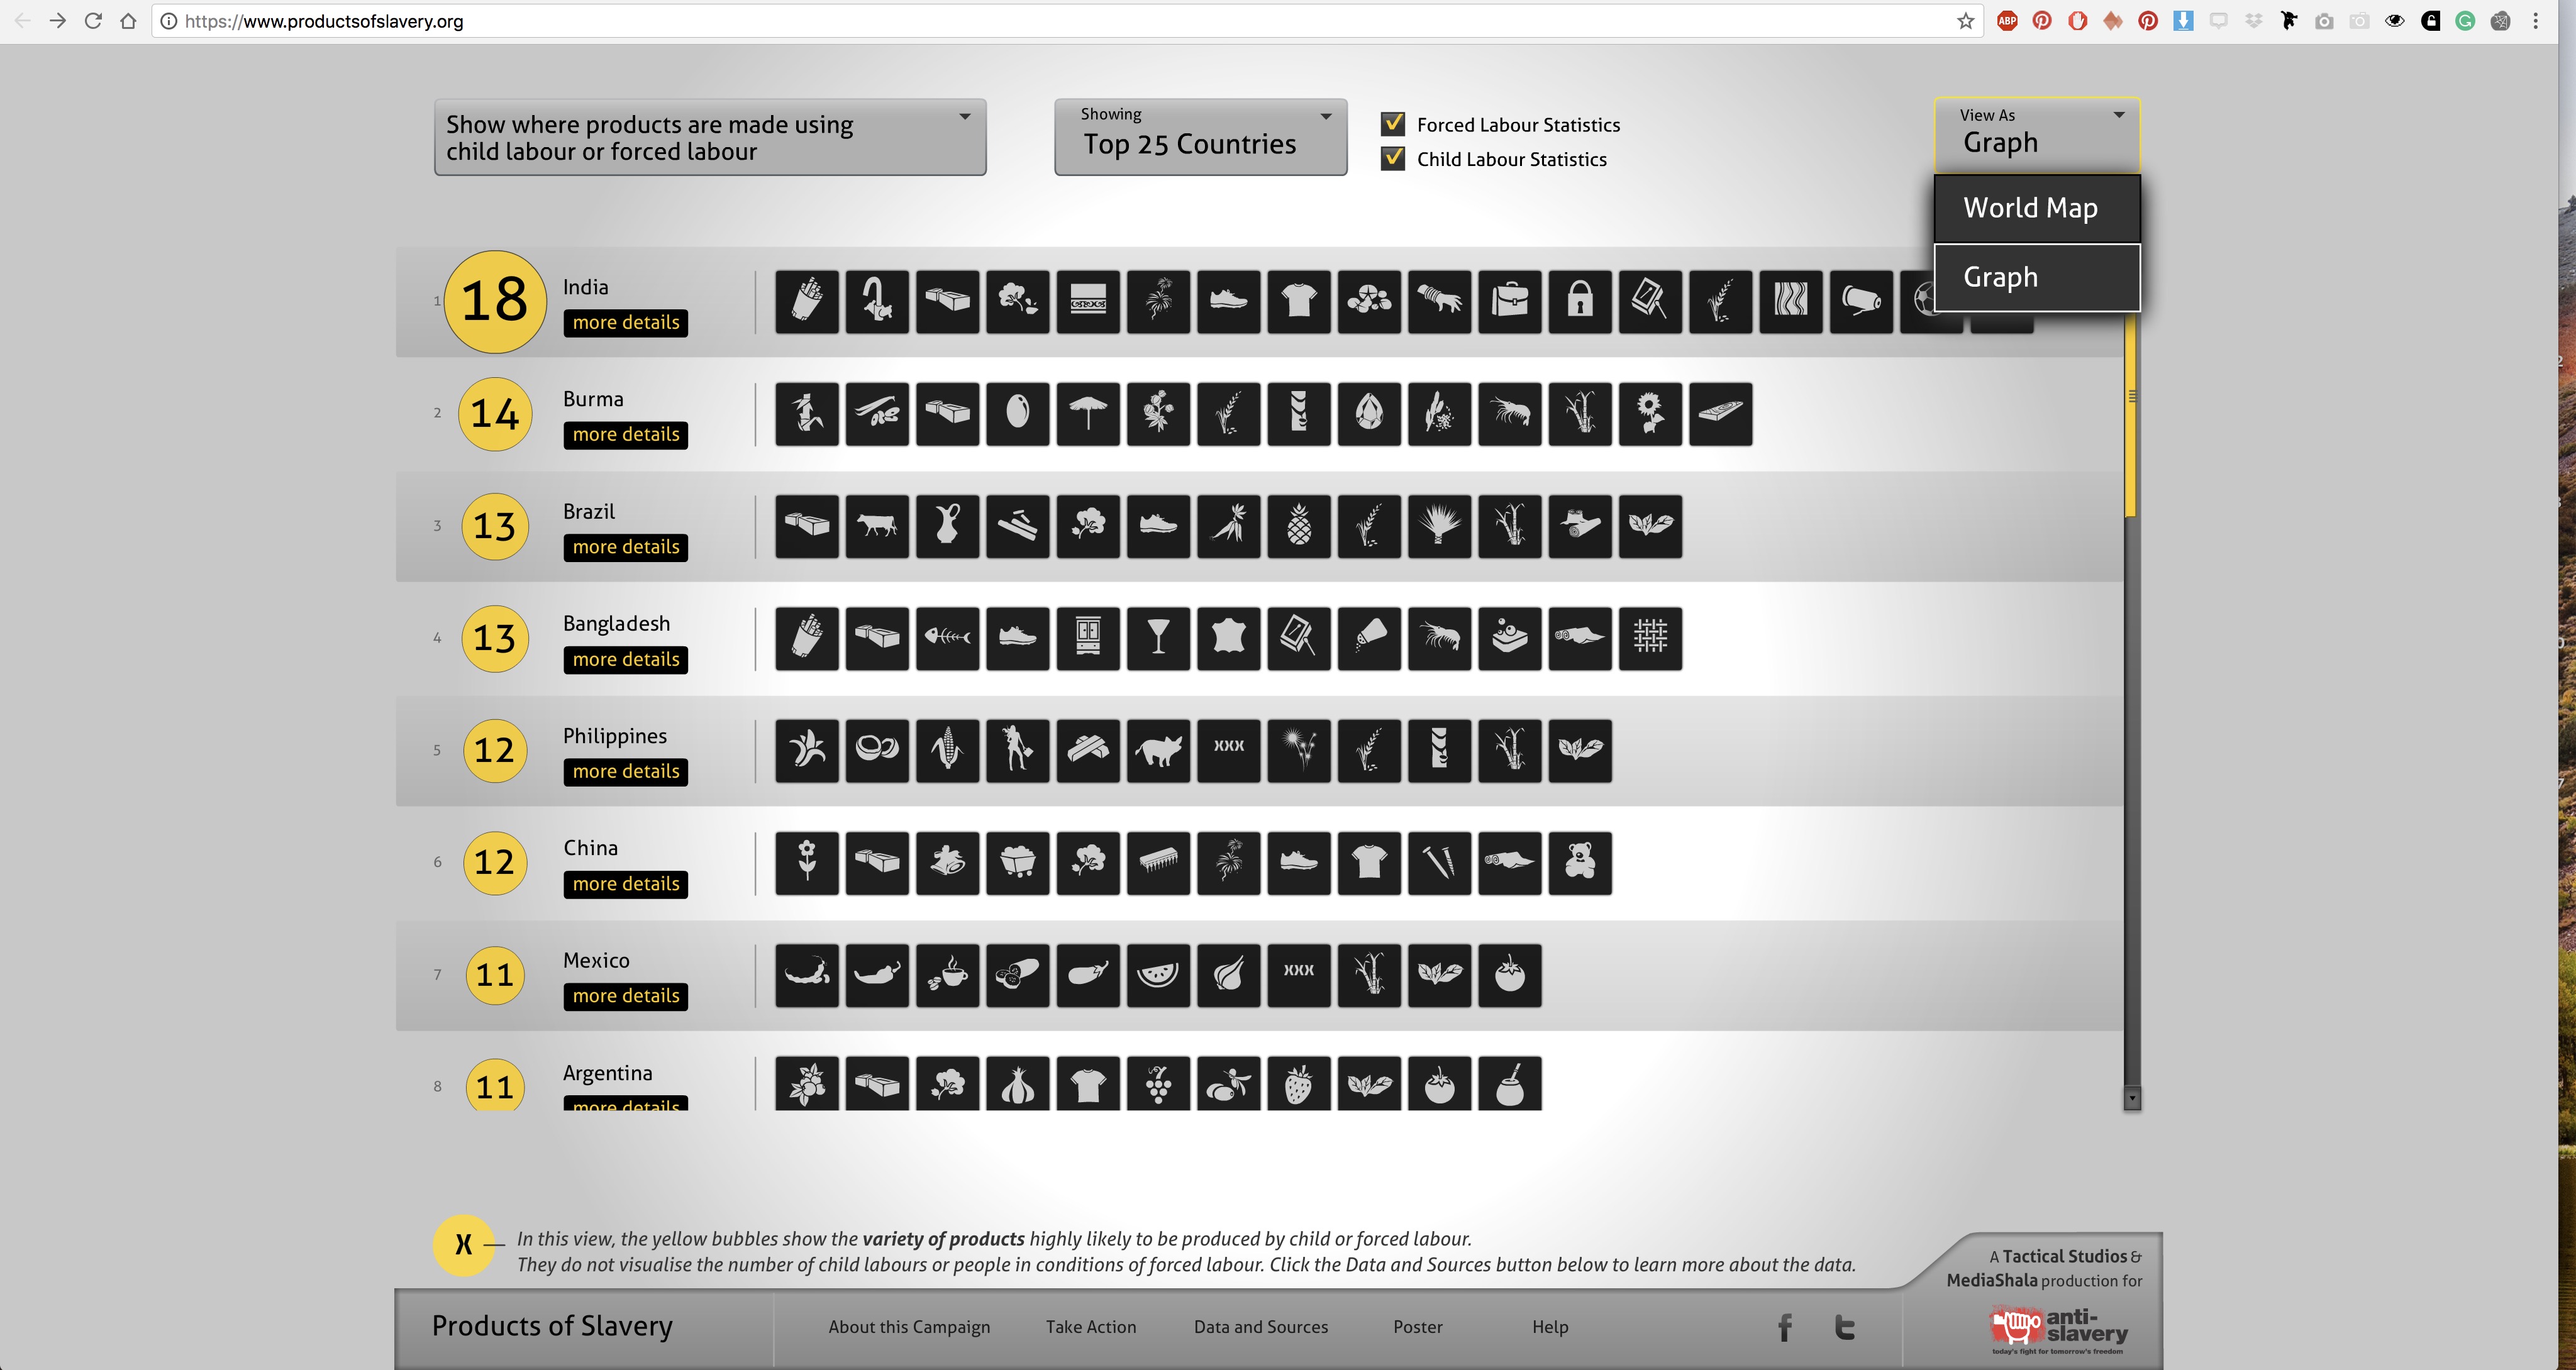The height and width of the screenshot is (1370, 2576).
Task: Click more details for Philippines
Action: [626, 772]
